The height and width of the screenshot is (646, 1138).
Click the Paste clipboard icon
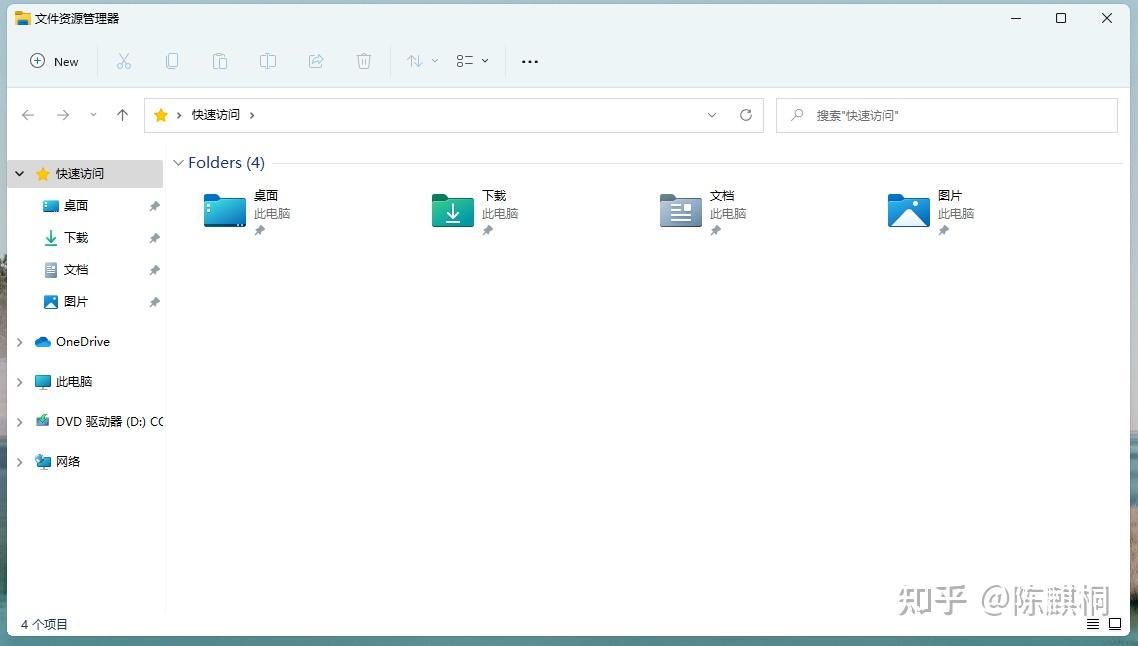coord(220,62)
